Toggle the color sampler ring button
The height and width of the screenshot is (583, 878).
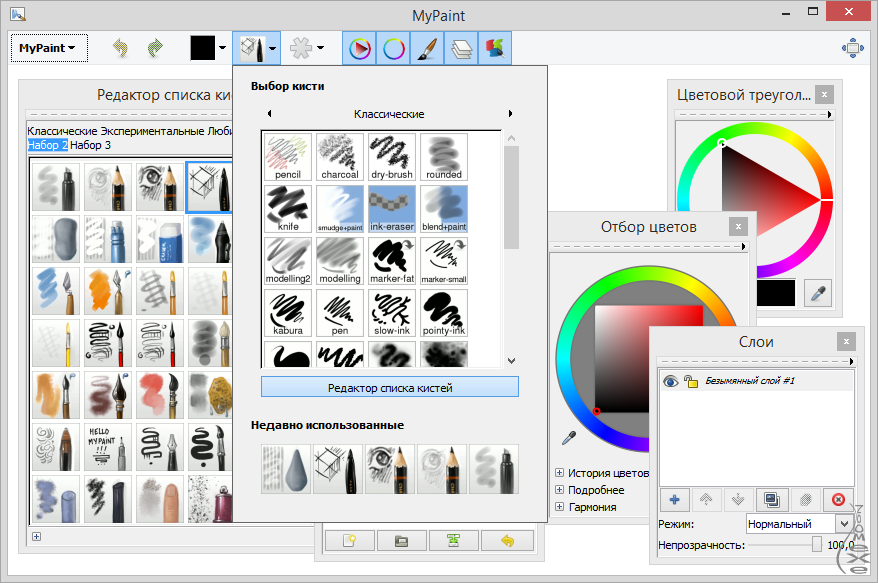point(394,49)
